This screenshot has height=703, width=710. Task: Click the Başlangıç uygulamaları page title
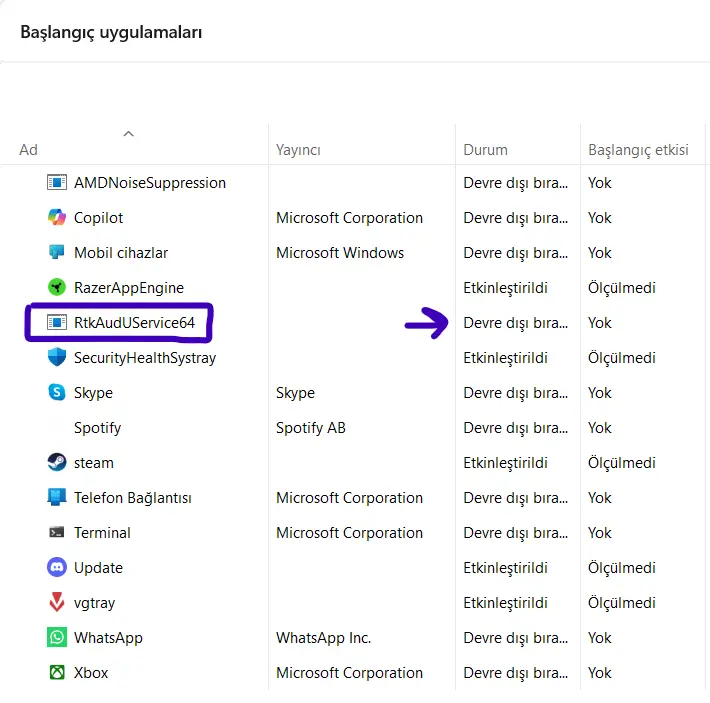click(x=111, y=33)
